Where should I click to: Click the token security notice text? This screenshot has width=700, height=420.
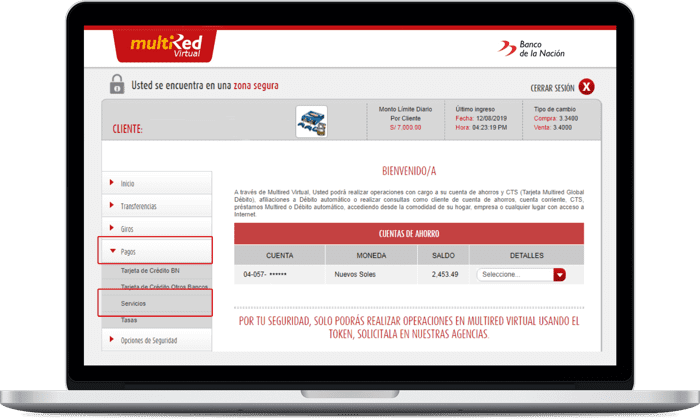pyautogui.click(x=409, y=327)
